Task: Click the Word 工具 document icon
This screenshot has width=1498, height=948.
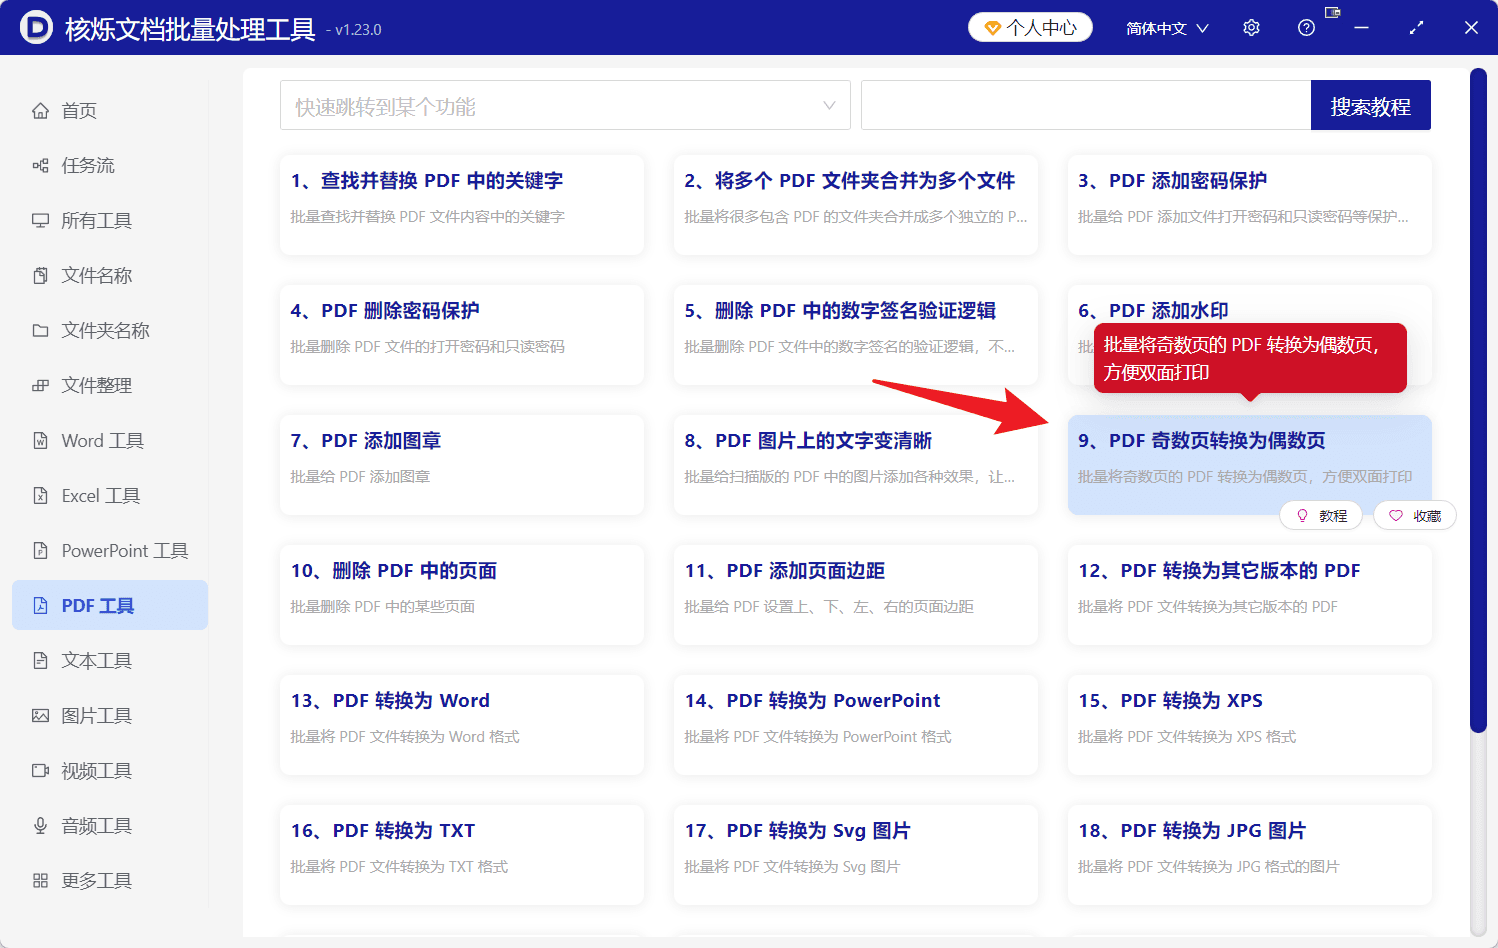Action: tap(40, 441)
